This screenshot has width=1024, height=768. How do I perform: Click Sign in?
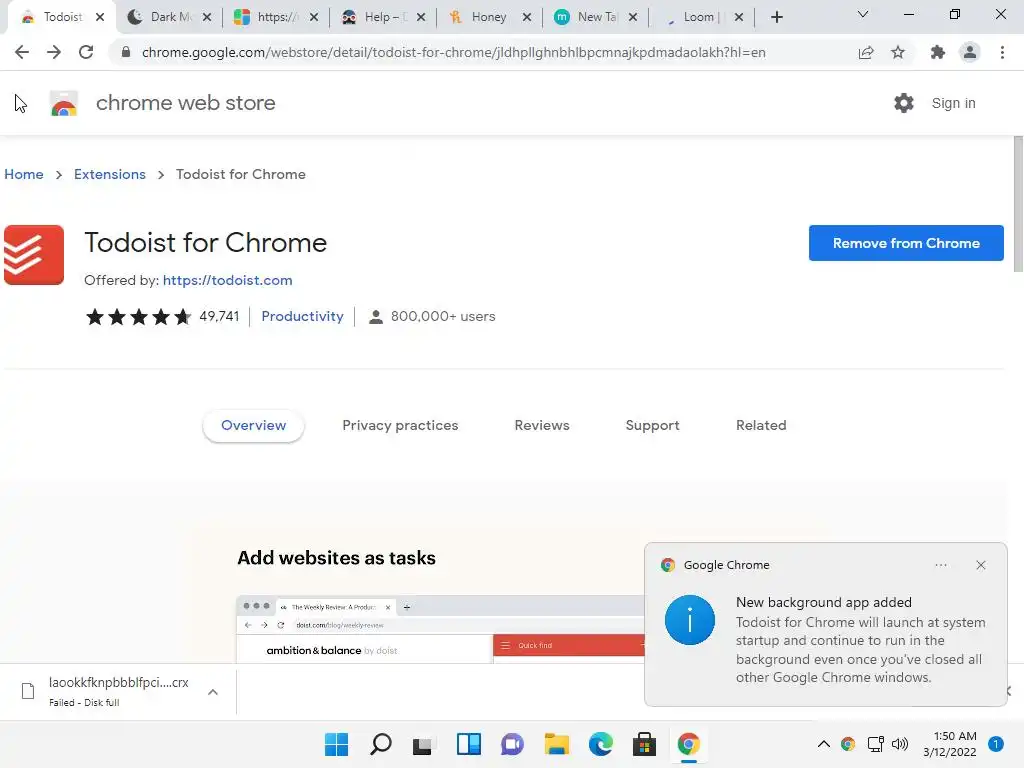(953, 103)
